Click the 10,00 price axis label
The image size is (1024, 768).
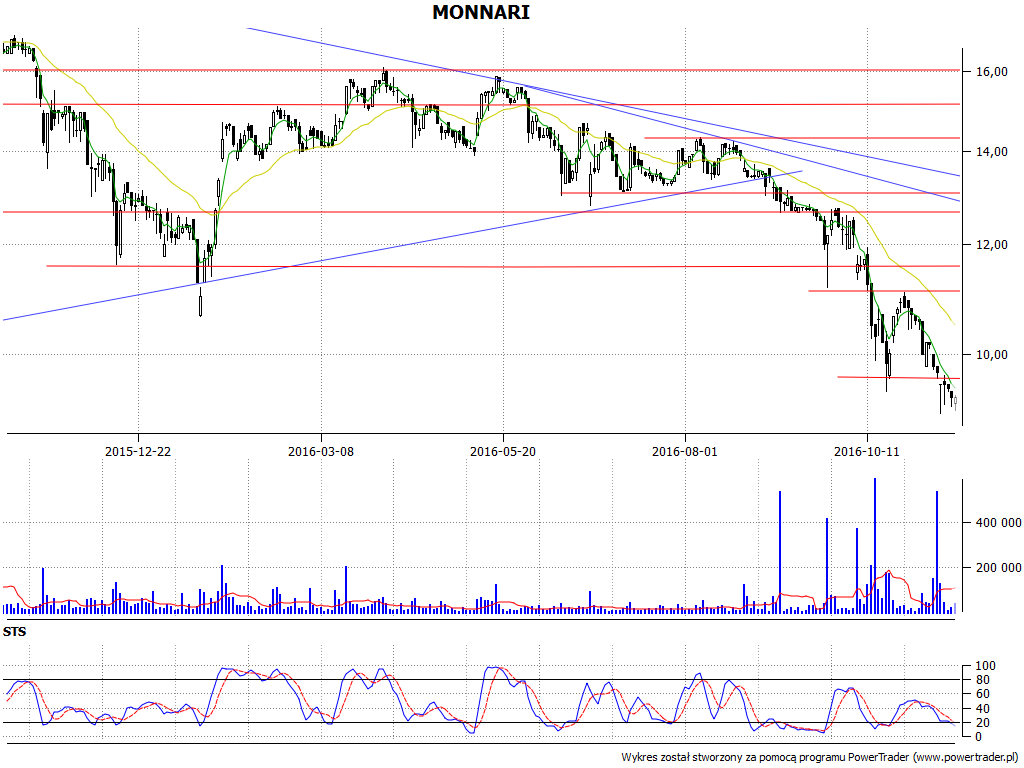pos(991,355)
